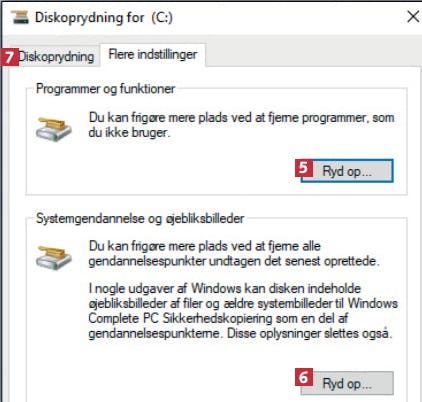Click Ryd op in Programmer og funktioner
422x402 pixels.
pyautogui.click(x=347, y=171)
